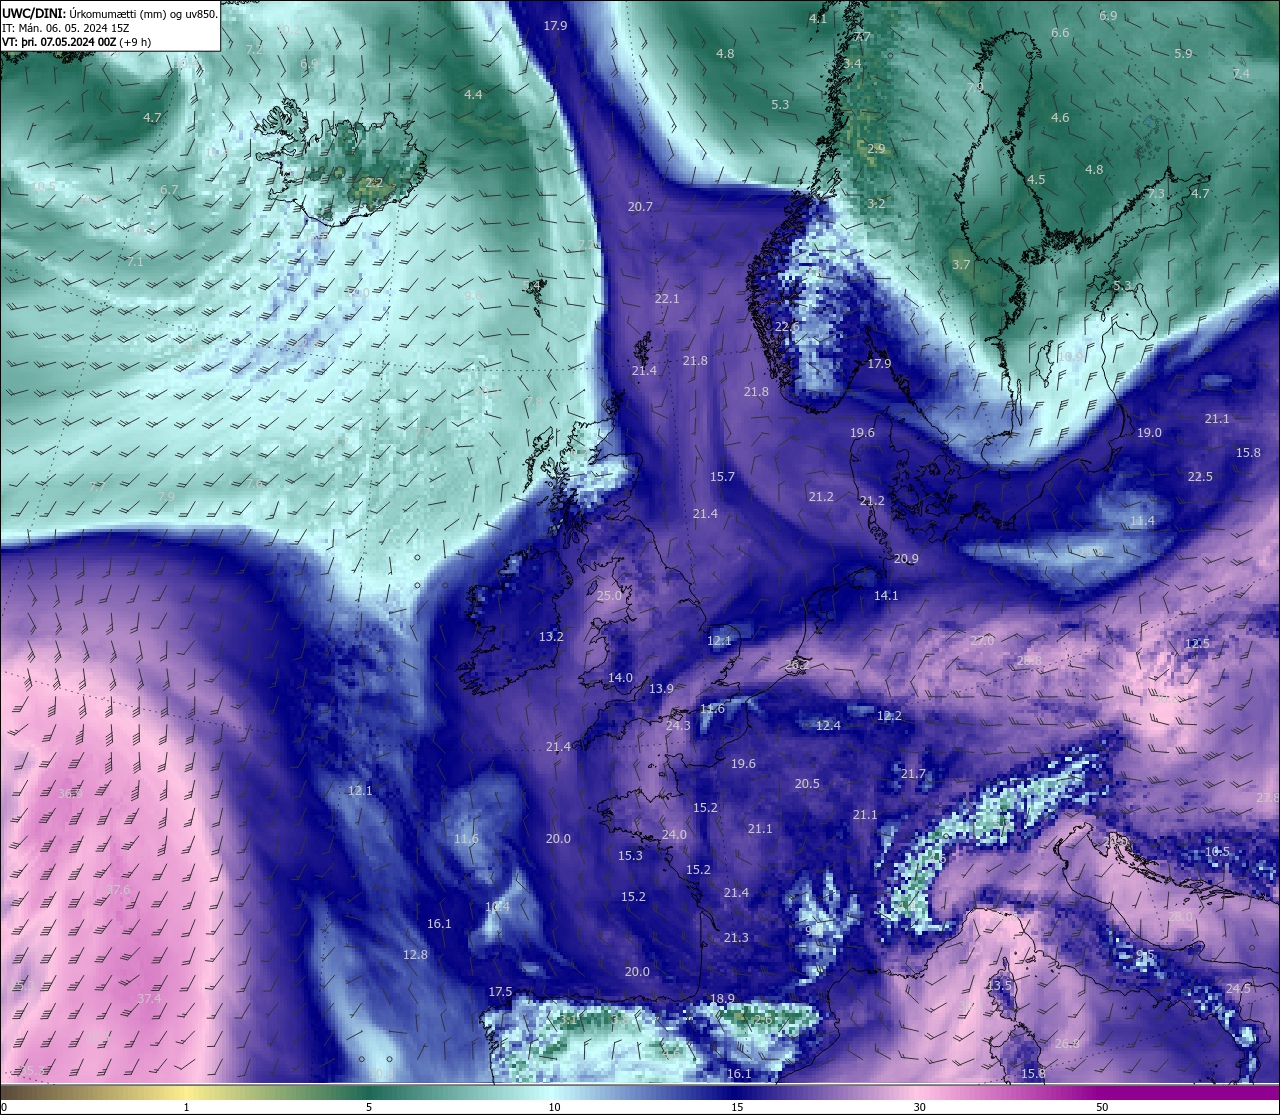Click the UWC/DINI Úrkomumætti title line

(x=109, y=13)
